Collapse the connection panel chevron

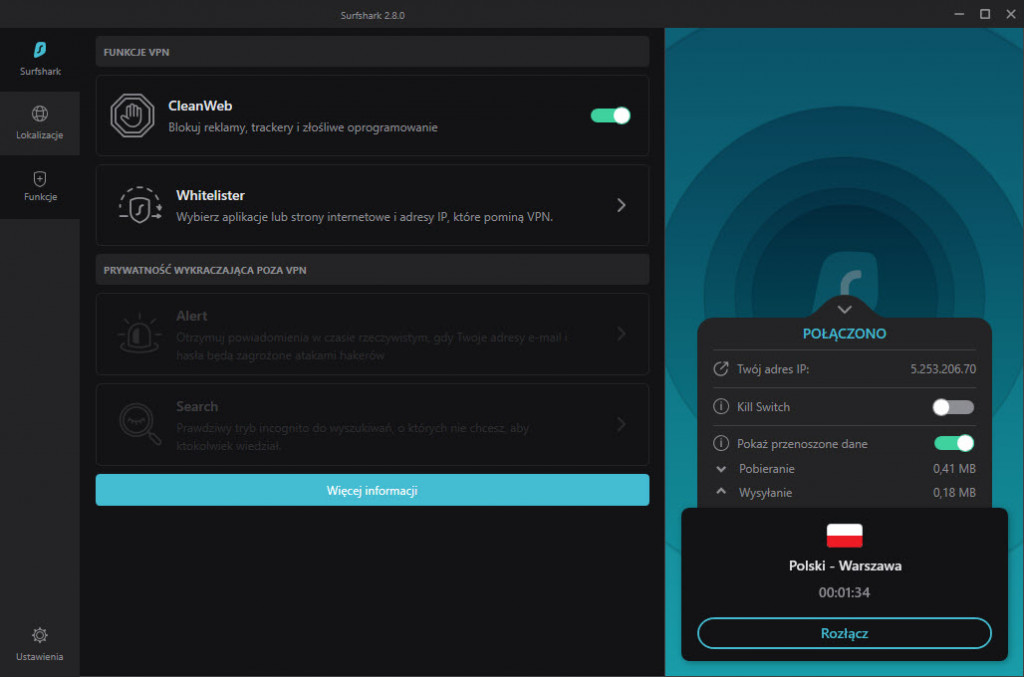click(x=844, y=309)
